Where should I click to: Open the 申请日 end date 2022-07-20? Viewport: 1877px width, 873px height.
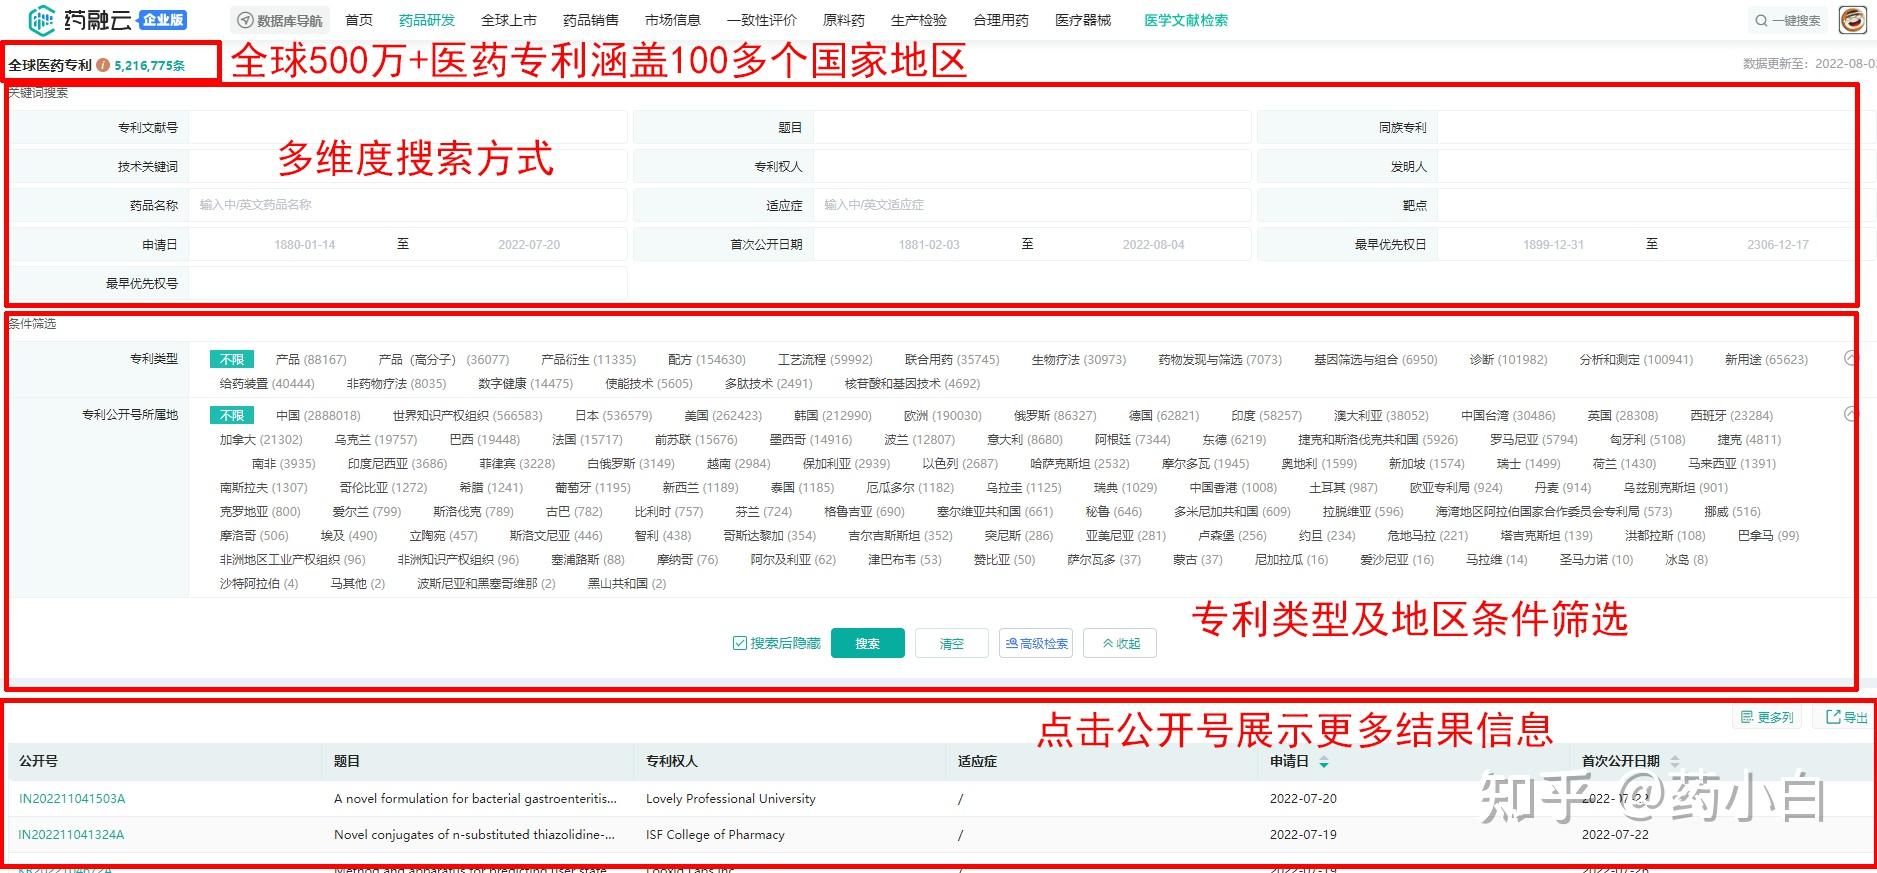529,244
